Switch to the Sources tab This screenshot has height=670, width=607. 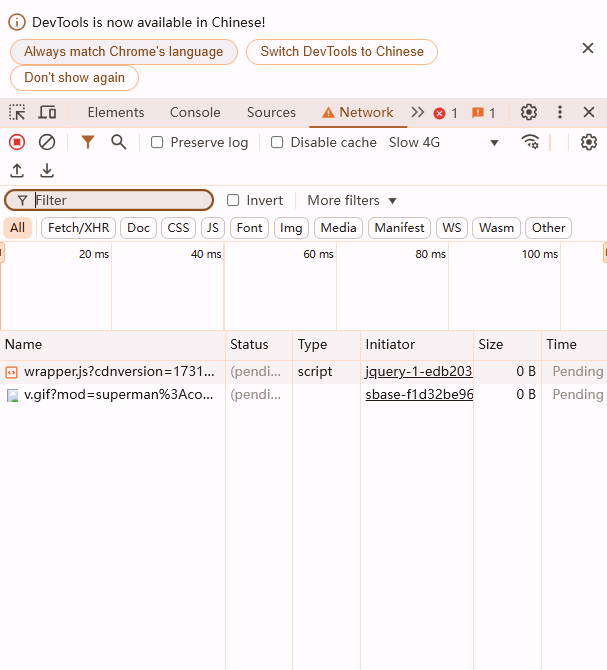point(271,112)
